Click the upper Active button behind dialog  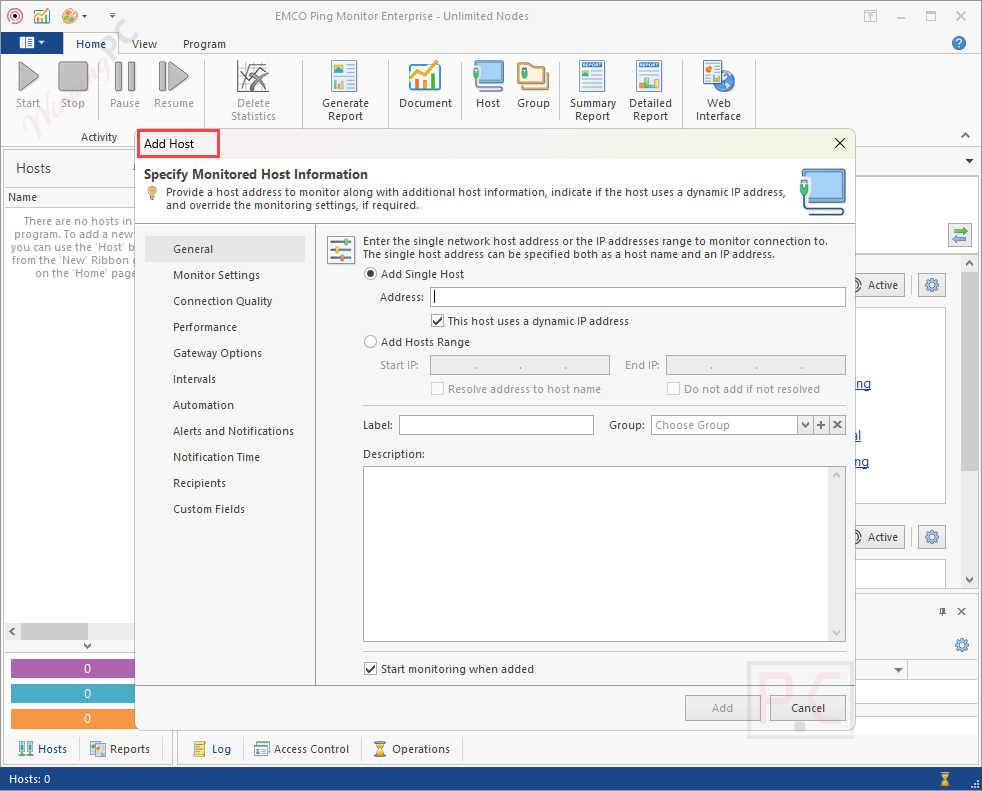pyautogui.click(x=881, y=286)
